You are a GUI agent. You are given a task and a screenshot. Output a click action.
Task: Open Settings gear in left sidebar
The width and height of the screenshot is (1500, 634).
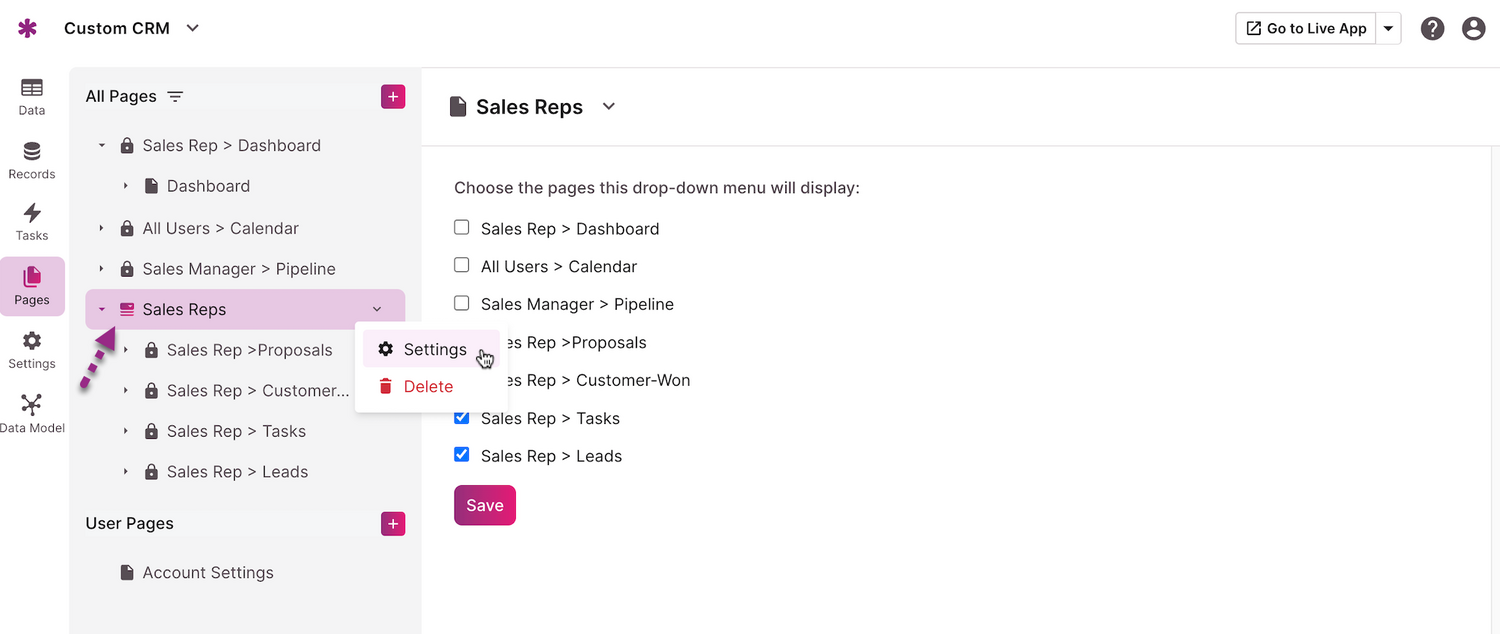click(x=32, y=349)
